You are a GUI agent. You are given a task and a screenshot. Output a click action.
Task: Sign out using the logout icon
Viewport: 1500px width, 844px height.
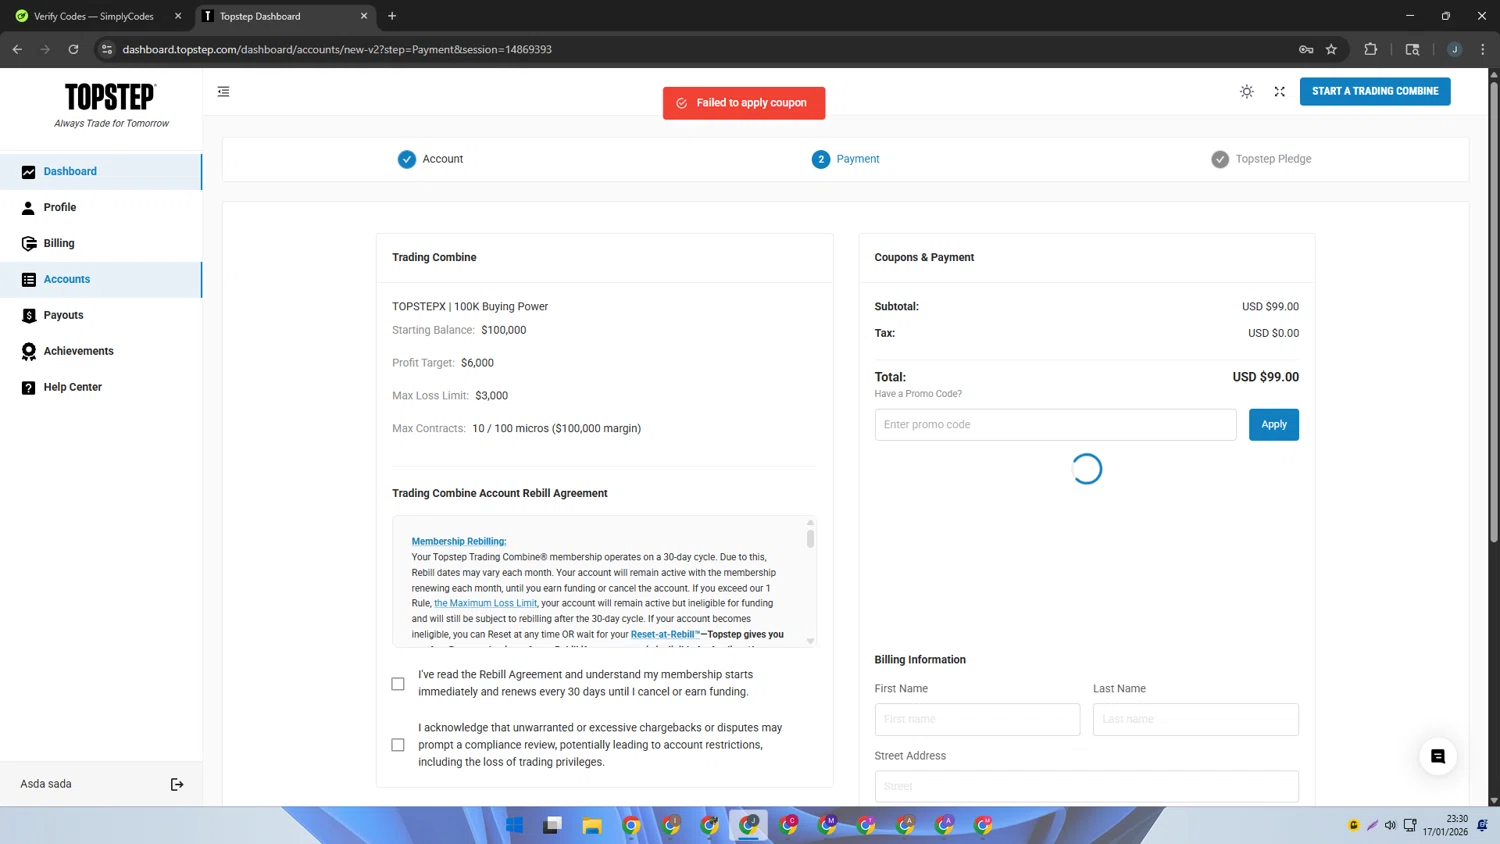[x=177, y=784]
